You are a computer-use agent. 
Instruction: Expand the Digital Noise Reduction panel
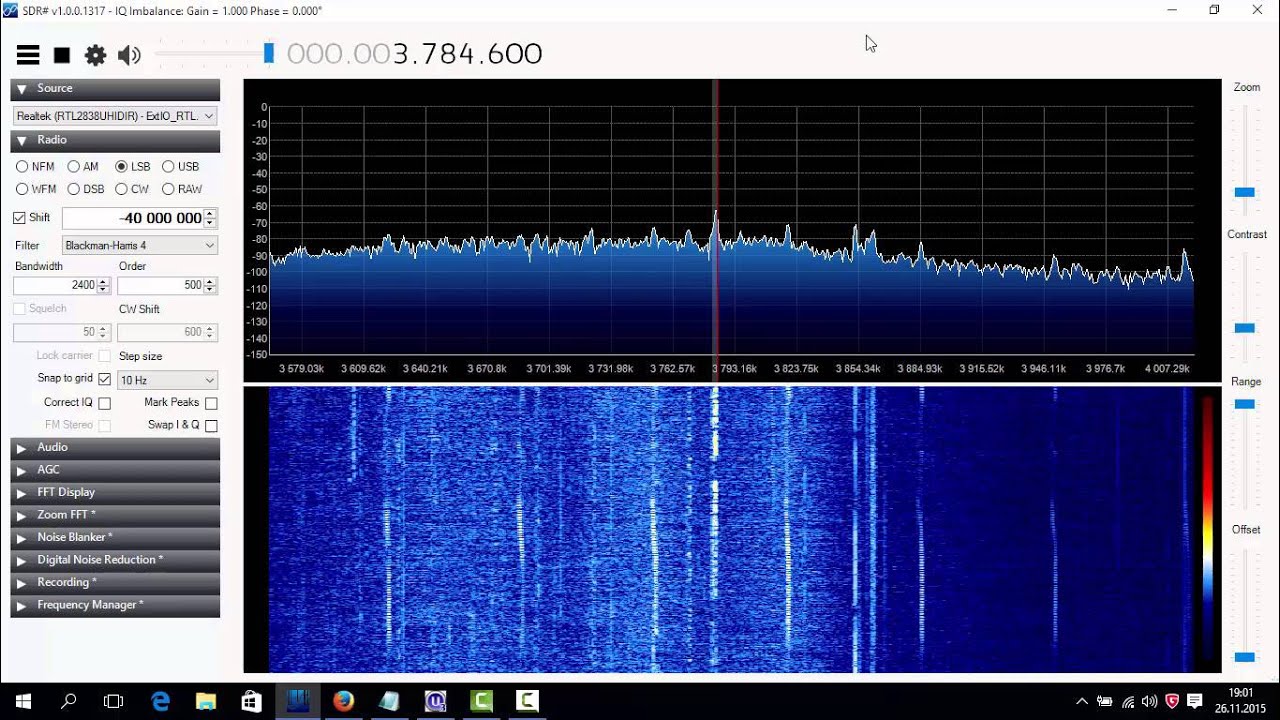(115, 560)
